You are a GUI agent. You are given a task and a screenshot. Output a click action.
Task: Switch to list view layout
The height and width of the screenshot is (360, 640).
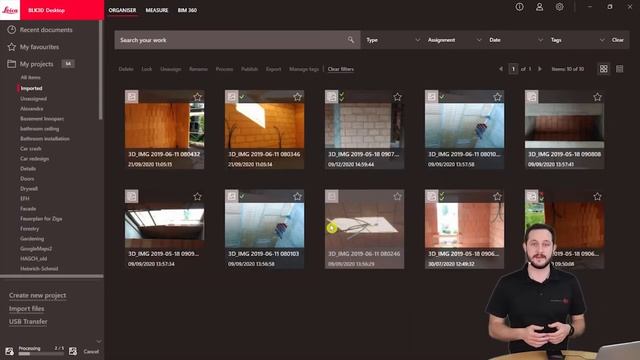click(x=619, y=69)
